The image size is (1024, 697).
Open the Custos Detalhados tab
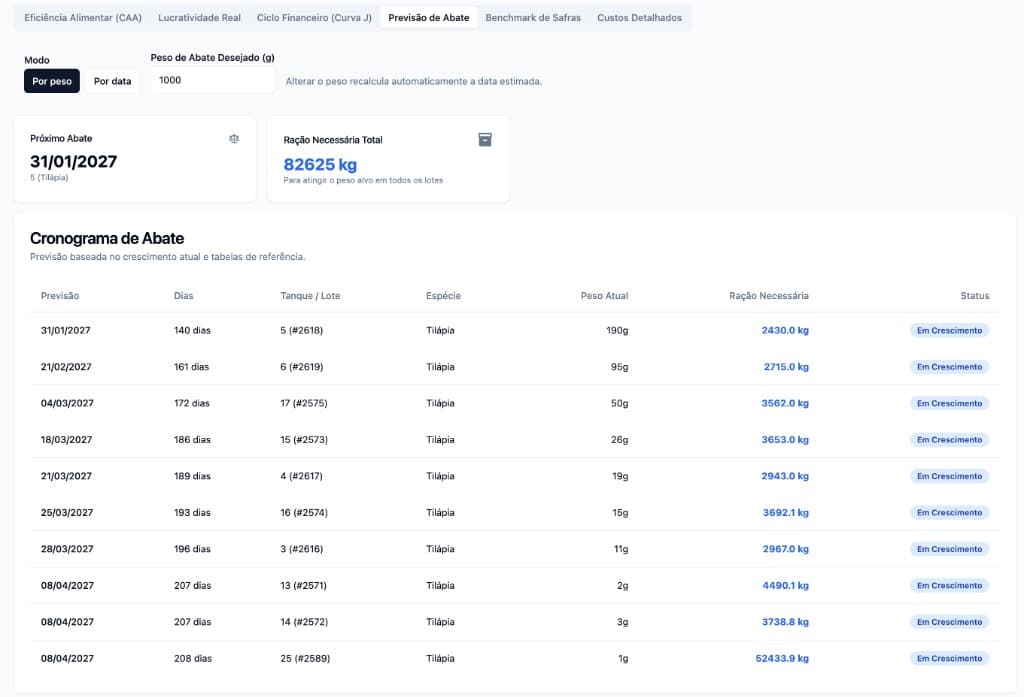(639, 18)
